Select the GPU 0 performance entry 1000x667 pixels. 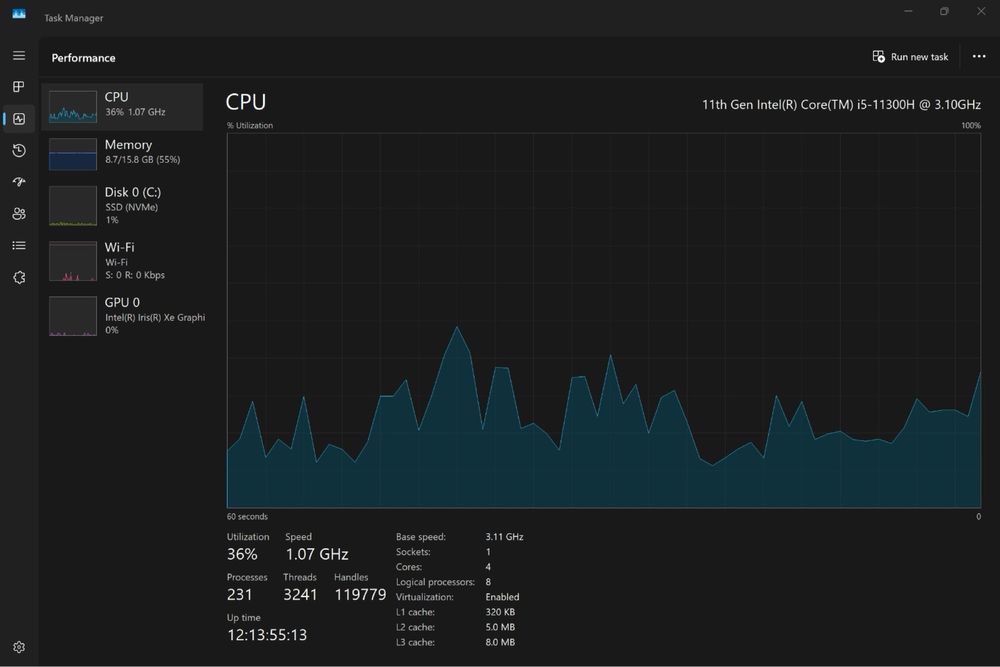coord(122,316)
